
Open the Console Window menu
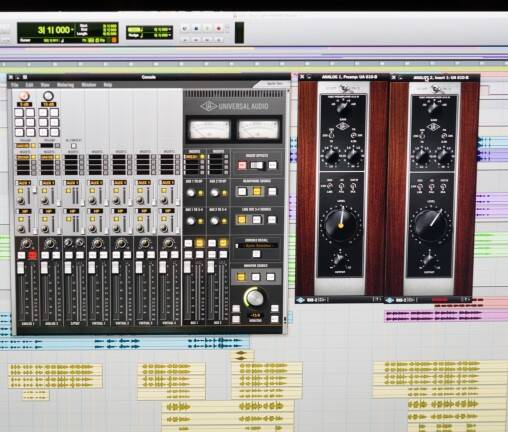point(89,85)
